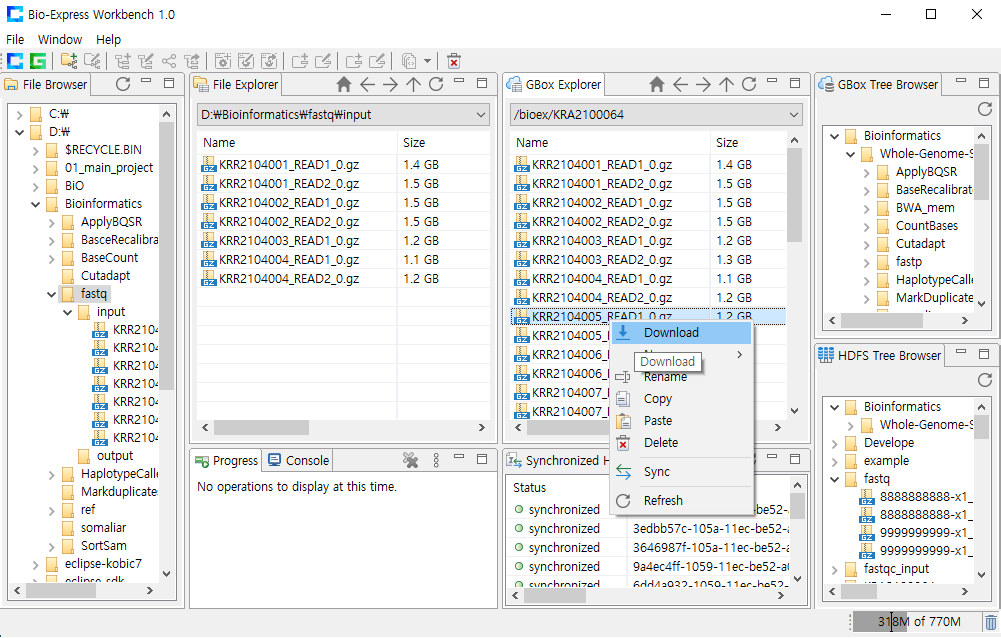Viewport: 1001px width, 638px height.
Task: Switch to the blue Bio-Express perspective icon
Action: [x=15, y=61]
